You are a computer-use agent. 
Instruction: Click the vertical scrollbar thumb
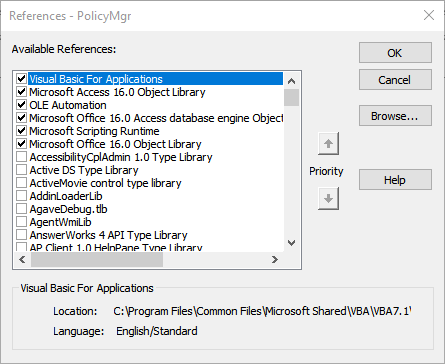[x=291, y=97]
